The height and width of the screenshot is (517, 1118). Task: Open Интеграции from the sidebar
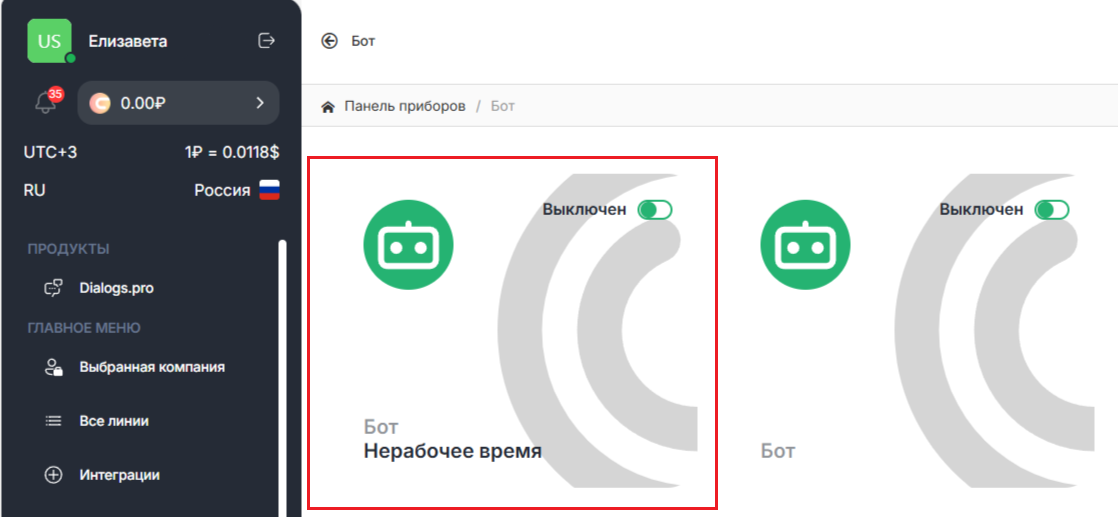[119, 475]
